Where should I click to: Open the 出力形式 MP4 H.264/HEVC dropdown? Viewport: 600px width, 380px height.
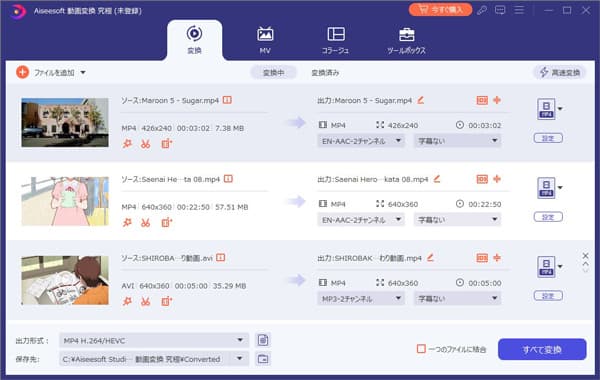pos(154,340)
